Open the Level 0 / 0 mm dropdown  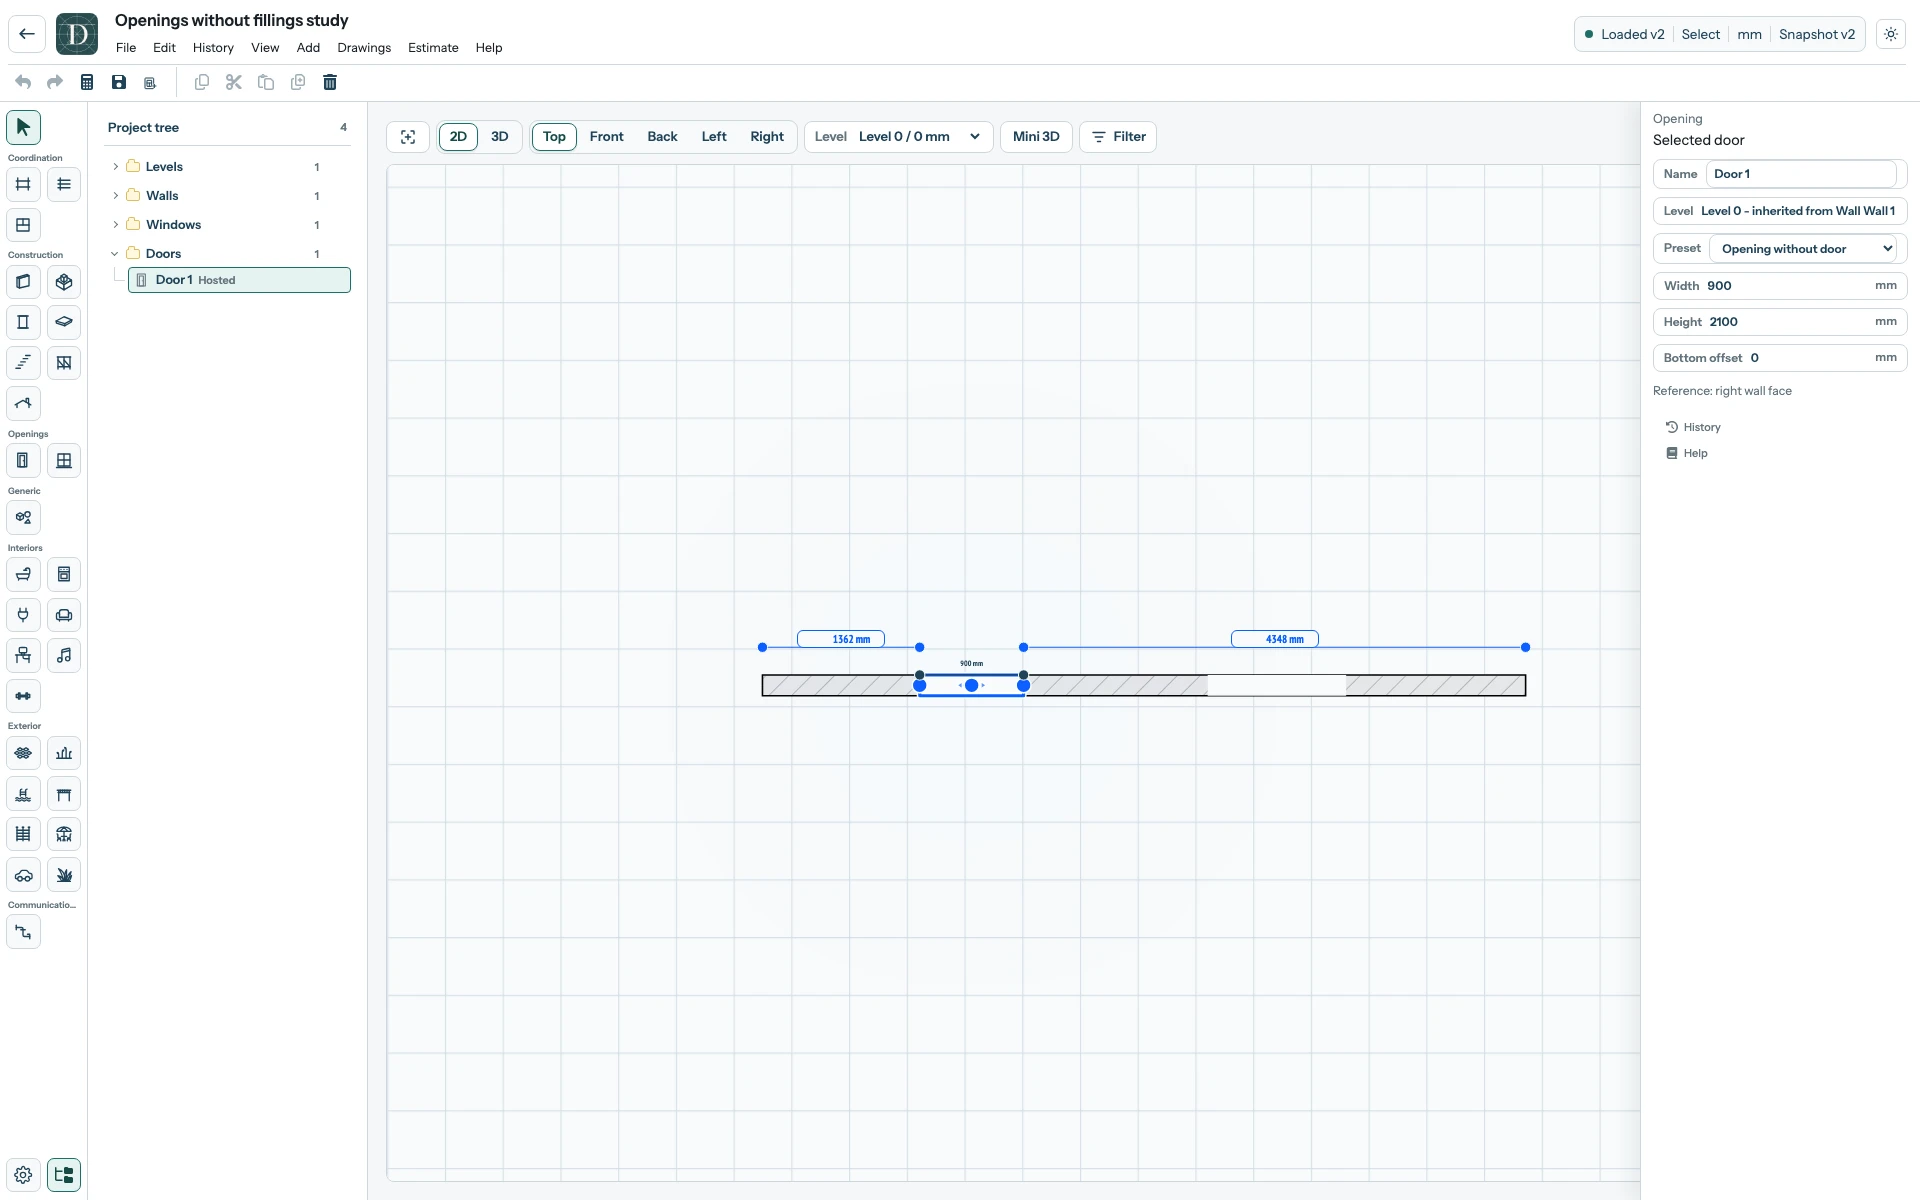click(x=899, y=137)
